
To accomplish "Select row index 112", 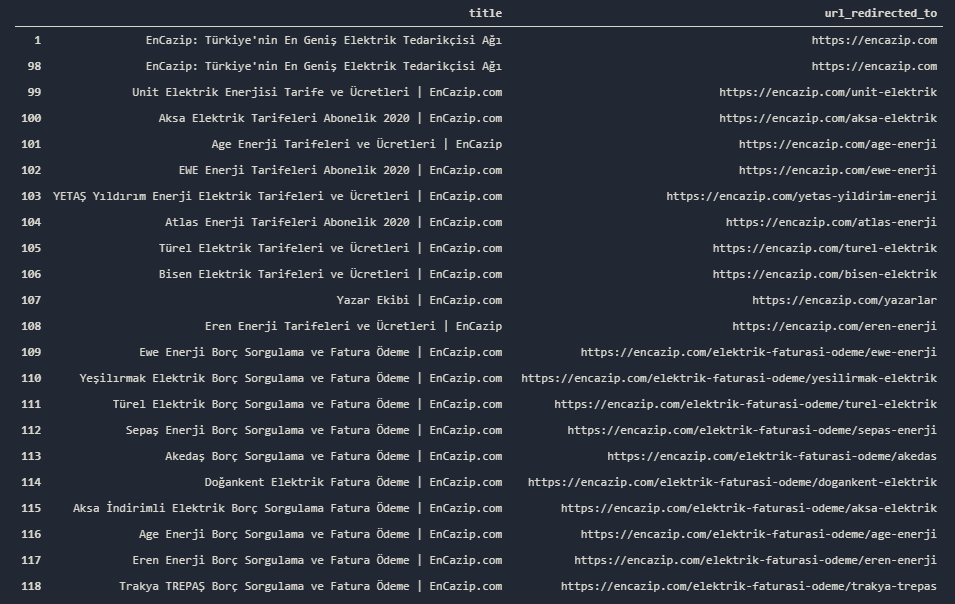I will (31, 430).
